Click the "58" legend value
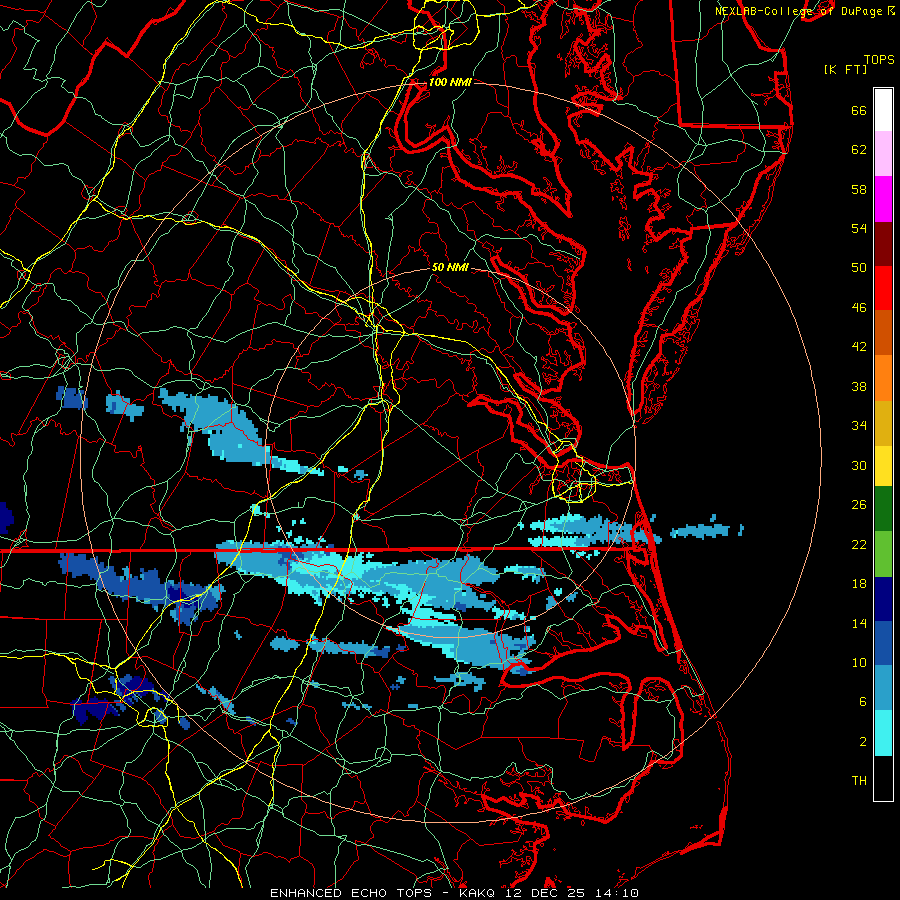The image size is (900, 900). (859, 189)
